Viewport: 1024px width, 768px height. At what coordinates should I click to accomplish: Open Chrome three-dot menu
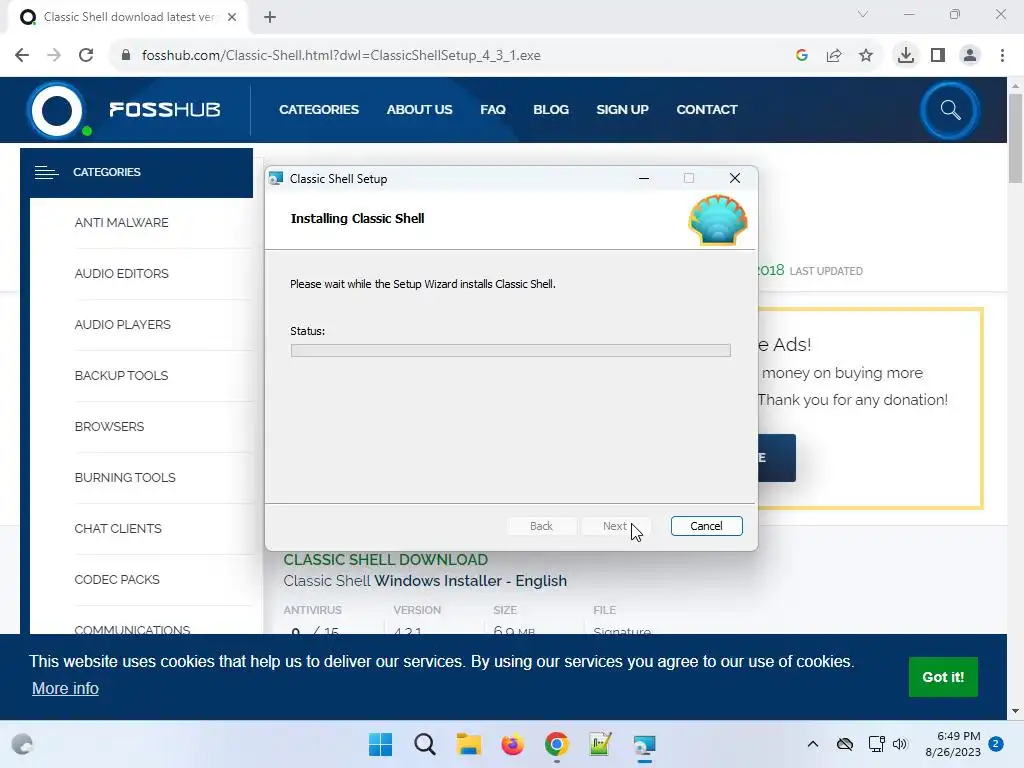pyautogui.click(x=1002, y=56)
